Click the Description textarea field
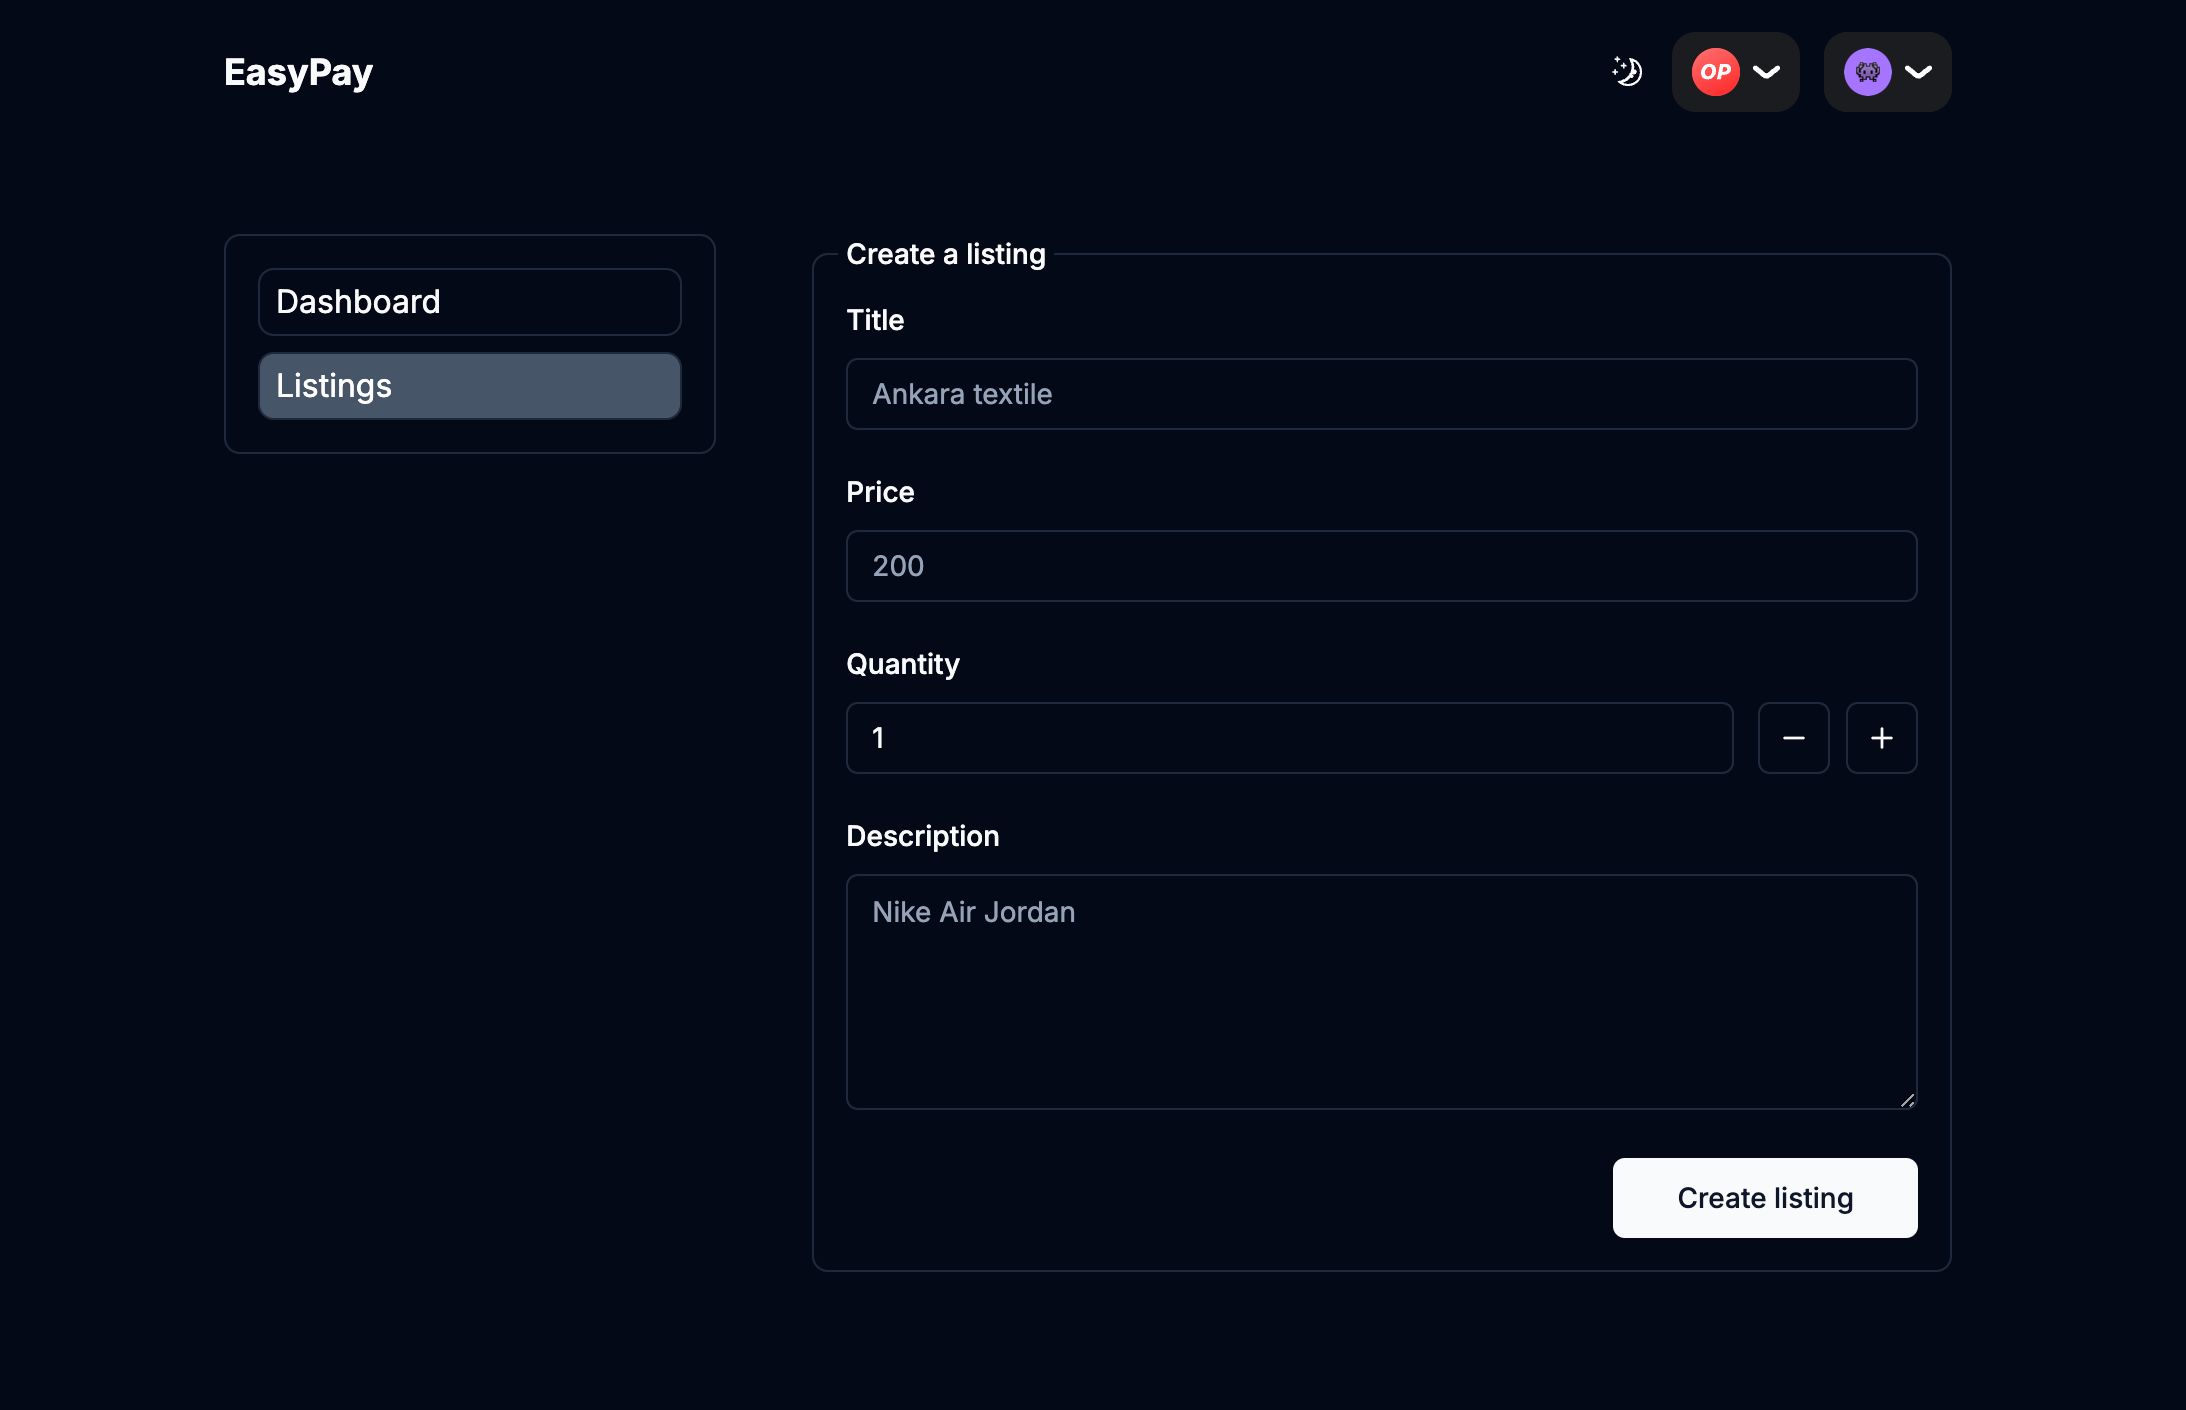2186x1410 pixels. click(x=1380, y=991)
